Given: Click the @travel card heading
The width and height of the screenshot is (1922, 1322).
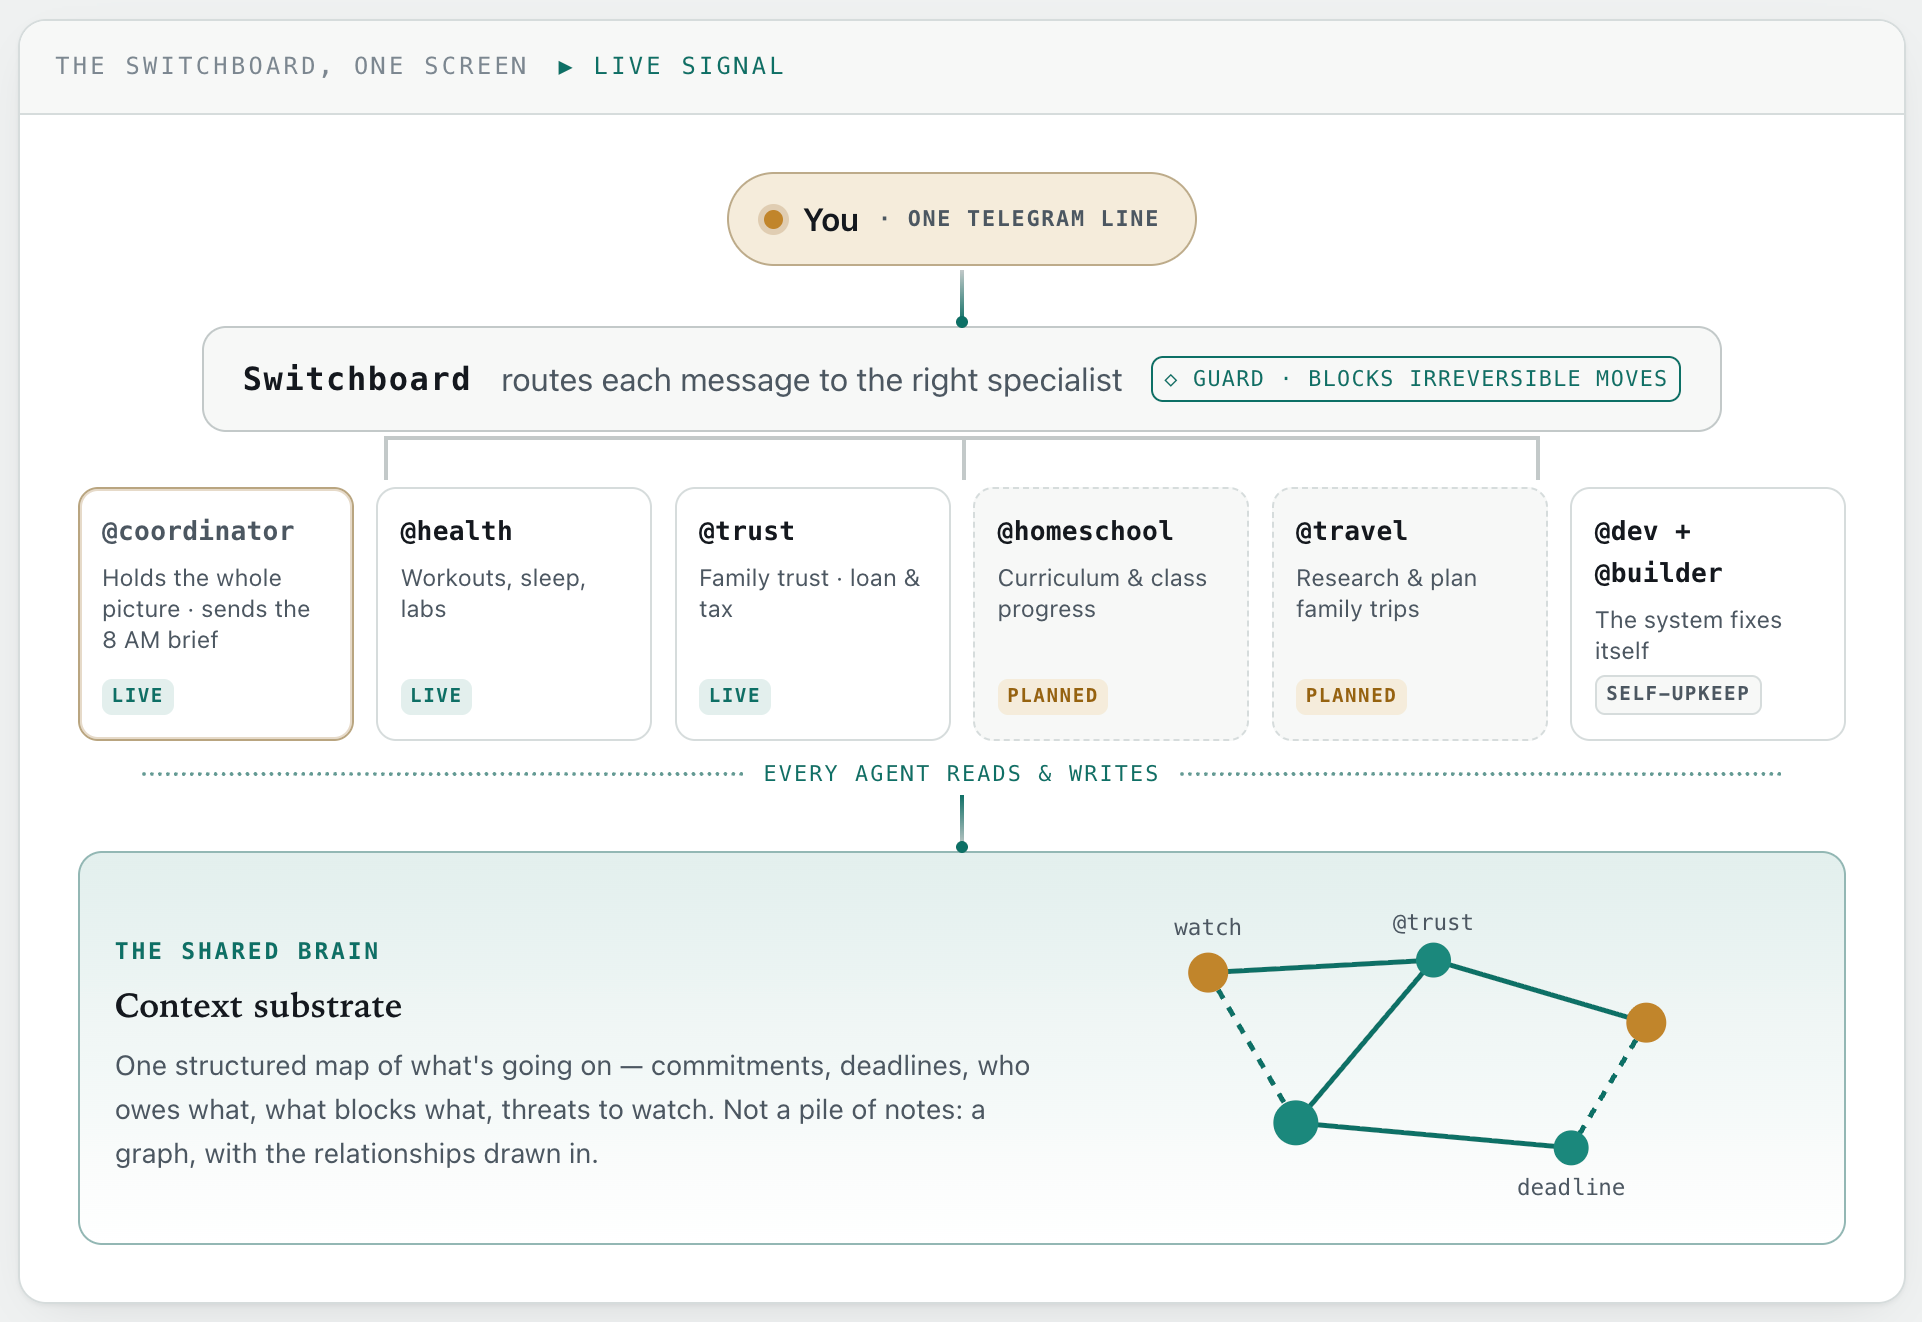Looking at the screenshot, I should (x=1351, y=531).
